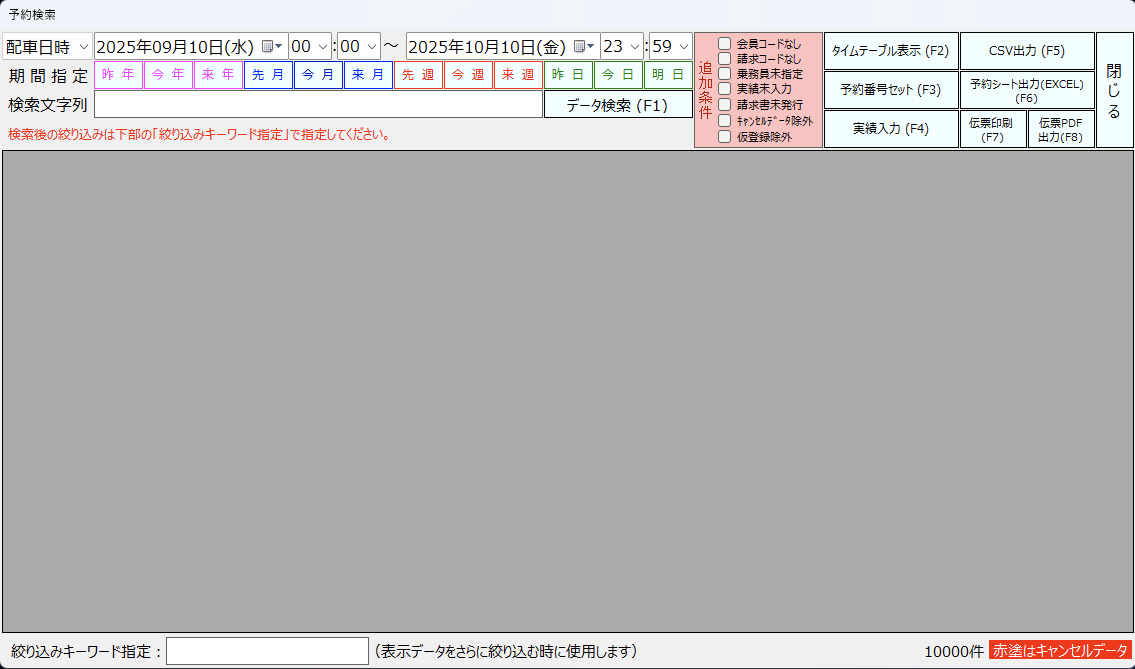The width and height of the screenshot is (1135, 669).
Task: Enable キャンセルデータ除外 filter
Action: (723, 120)
